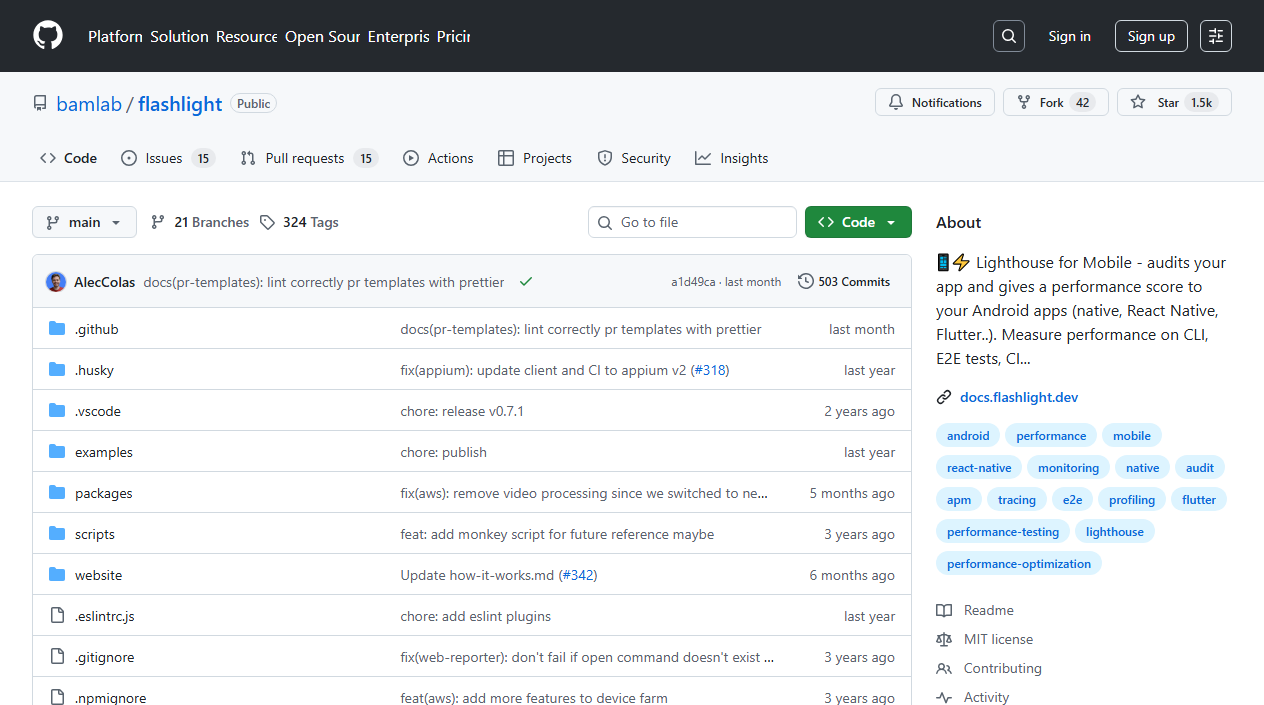Click the Go to file search field

692,222
